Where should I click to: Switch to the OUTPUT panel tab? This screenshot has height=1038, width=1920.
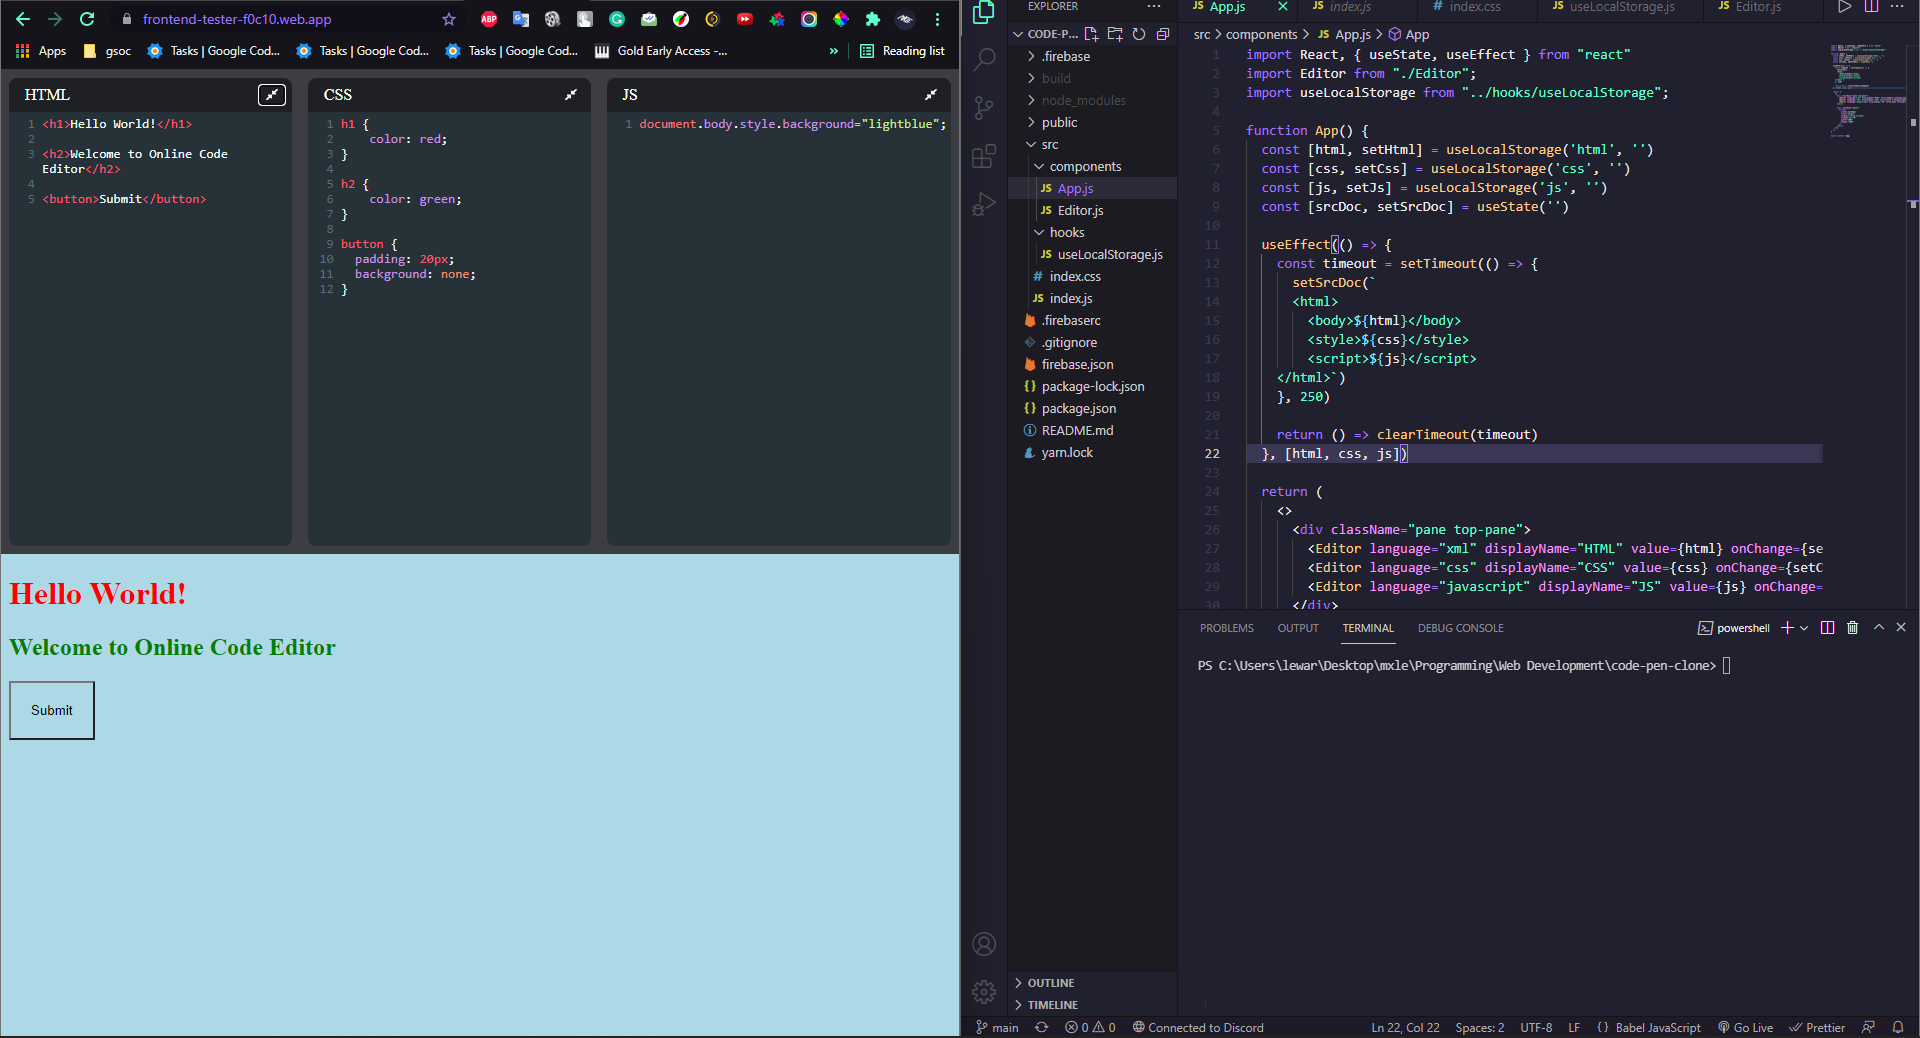(x=1298, y=628)
